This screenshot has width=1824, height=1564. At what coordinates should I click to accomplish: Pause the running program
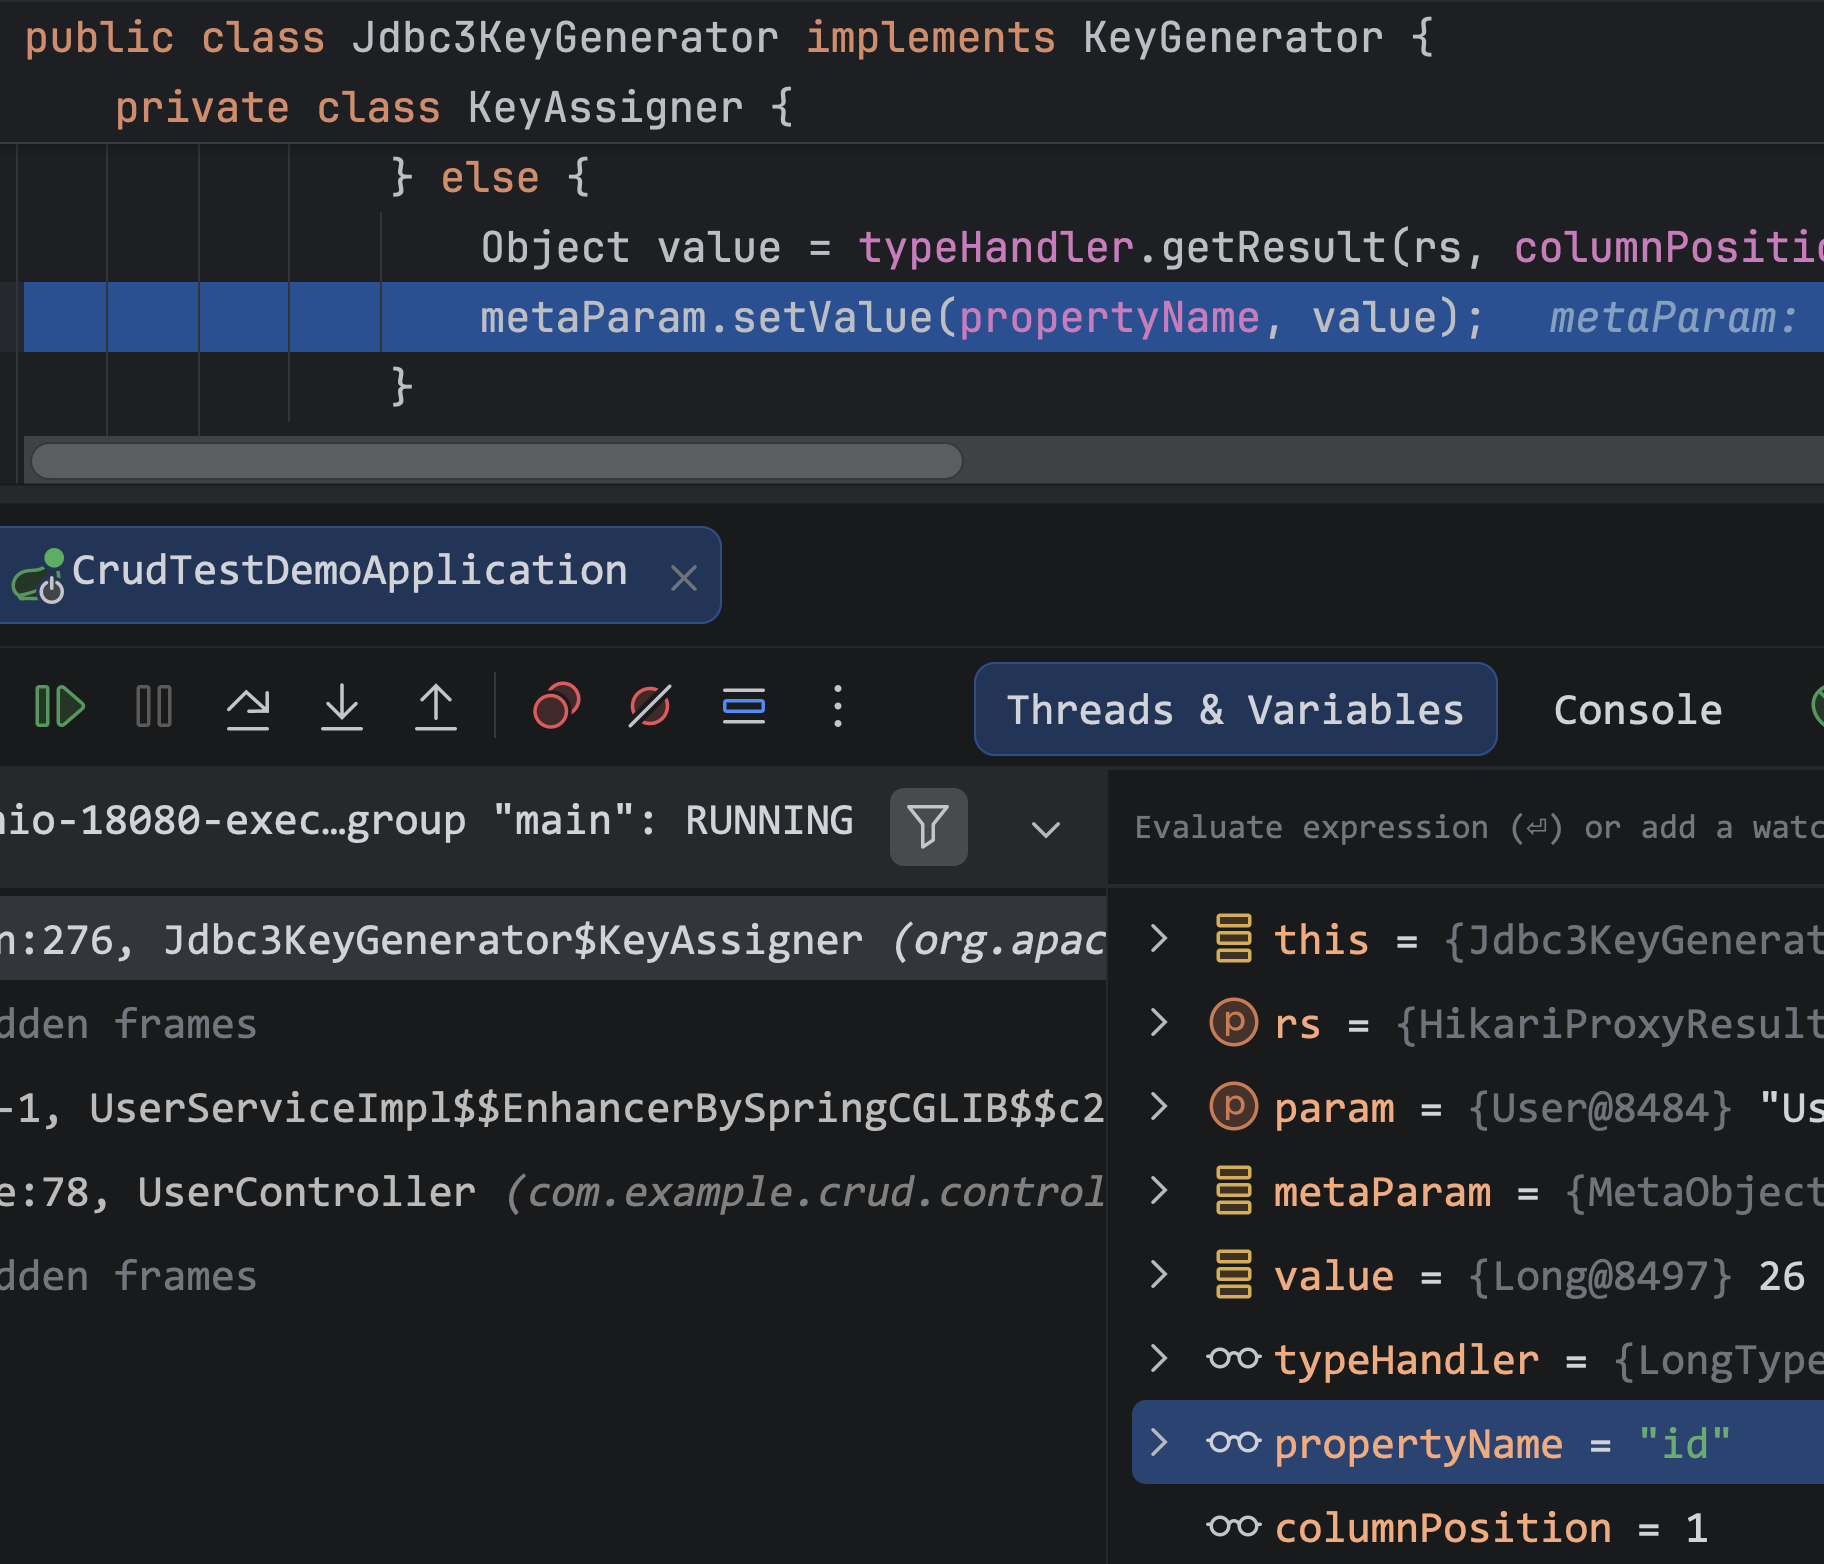tap(154, 707)
